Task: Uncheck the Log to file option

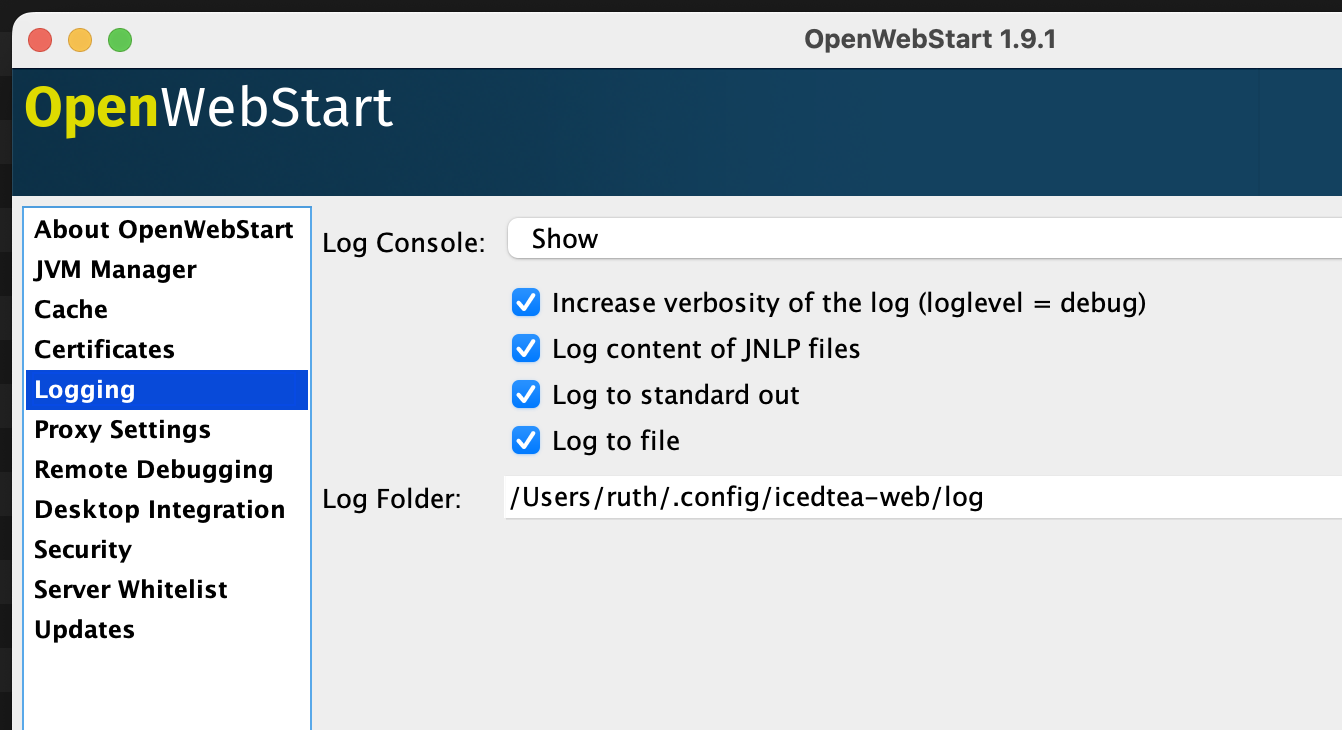Action: pos(526,441)
